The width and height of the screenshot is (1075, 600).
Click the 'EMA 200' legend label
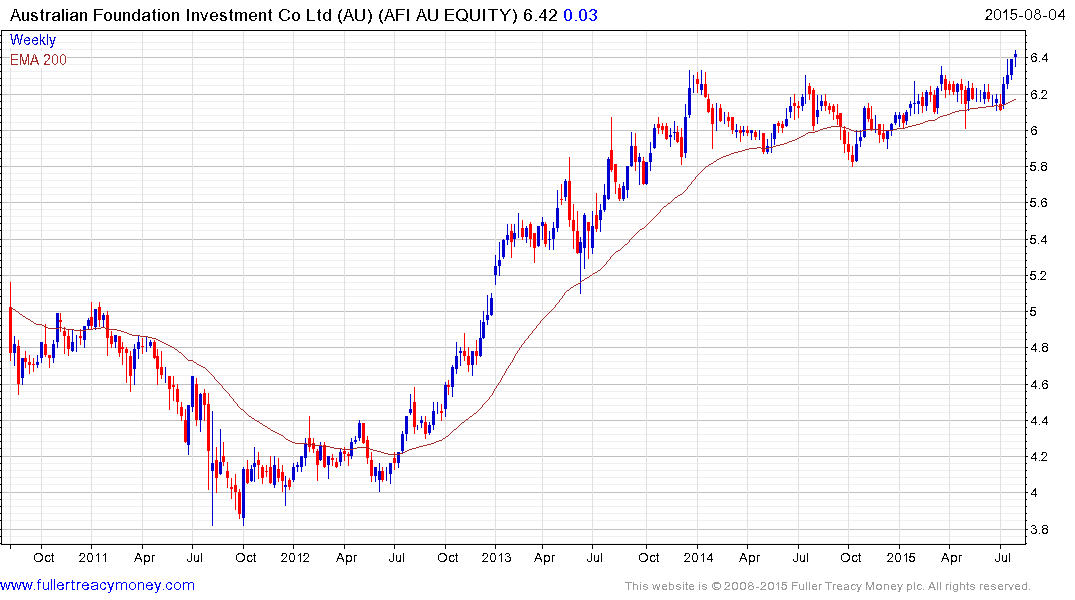point(38,60)
